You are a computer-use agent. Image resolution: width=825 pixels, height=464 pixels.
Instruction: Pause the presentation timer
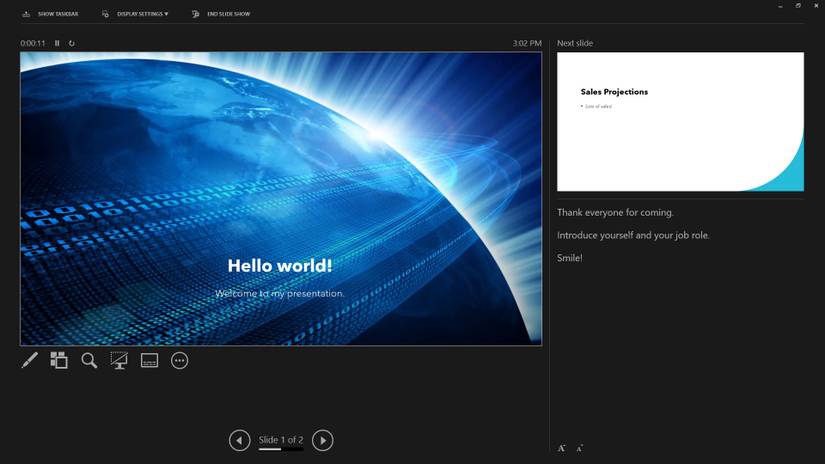(57, 43)
